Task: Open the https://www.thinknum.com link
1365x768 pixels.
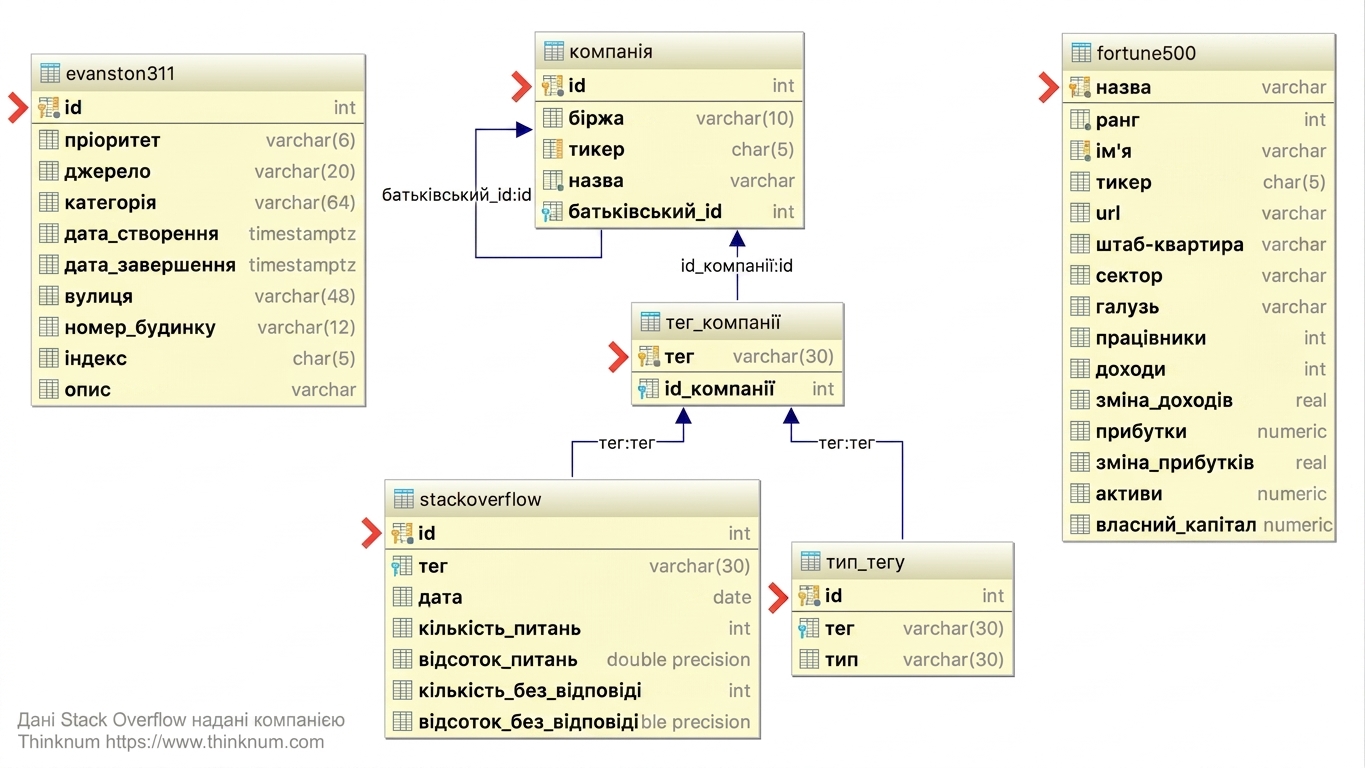Action: [x=215, y=742]
